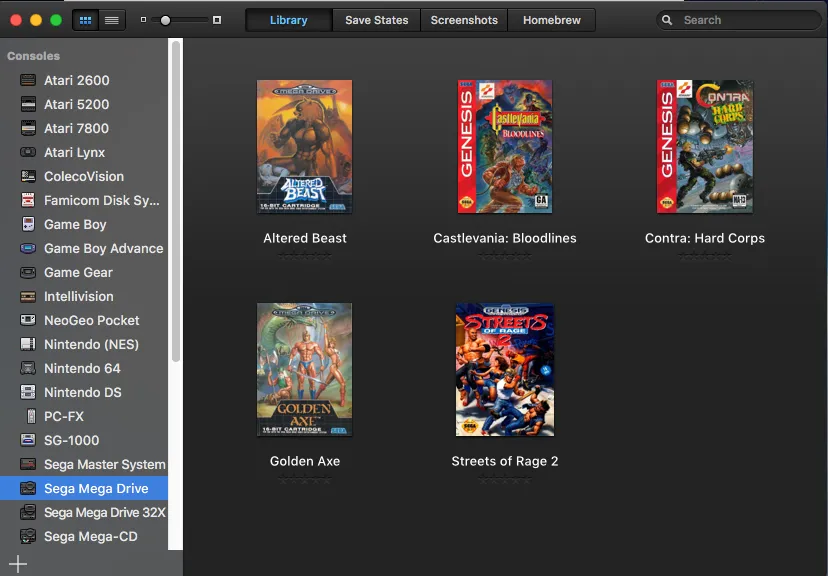Click the Castlevania: Bloodlines title text
The image size is (828, 576).
[505, 238]
